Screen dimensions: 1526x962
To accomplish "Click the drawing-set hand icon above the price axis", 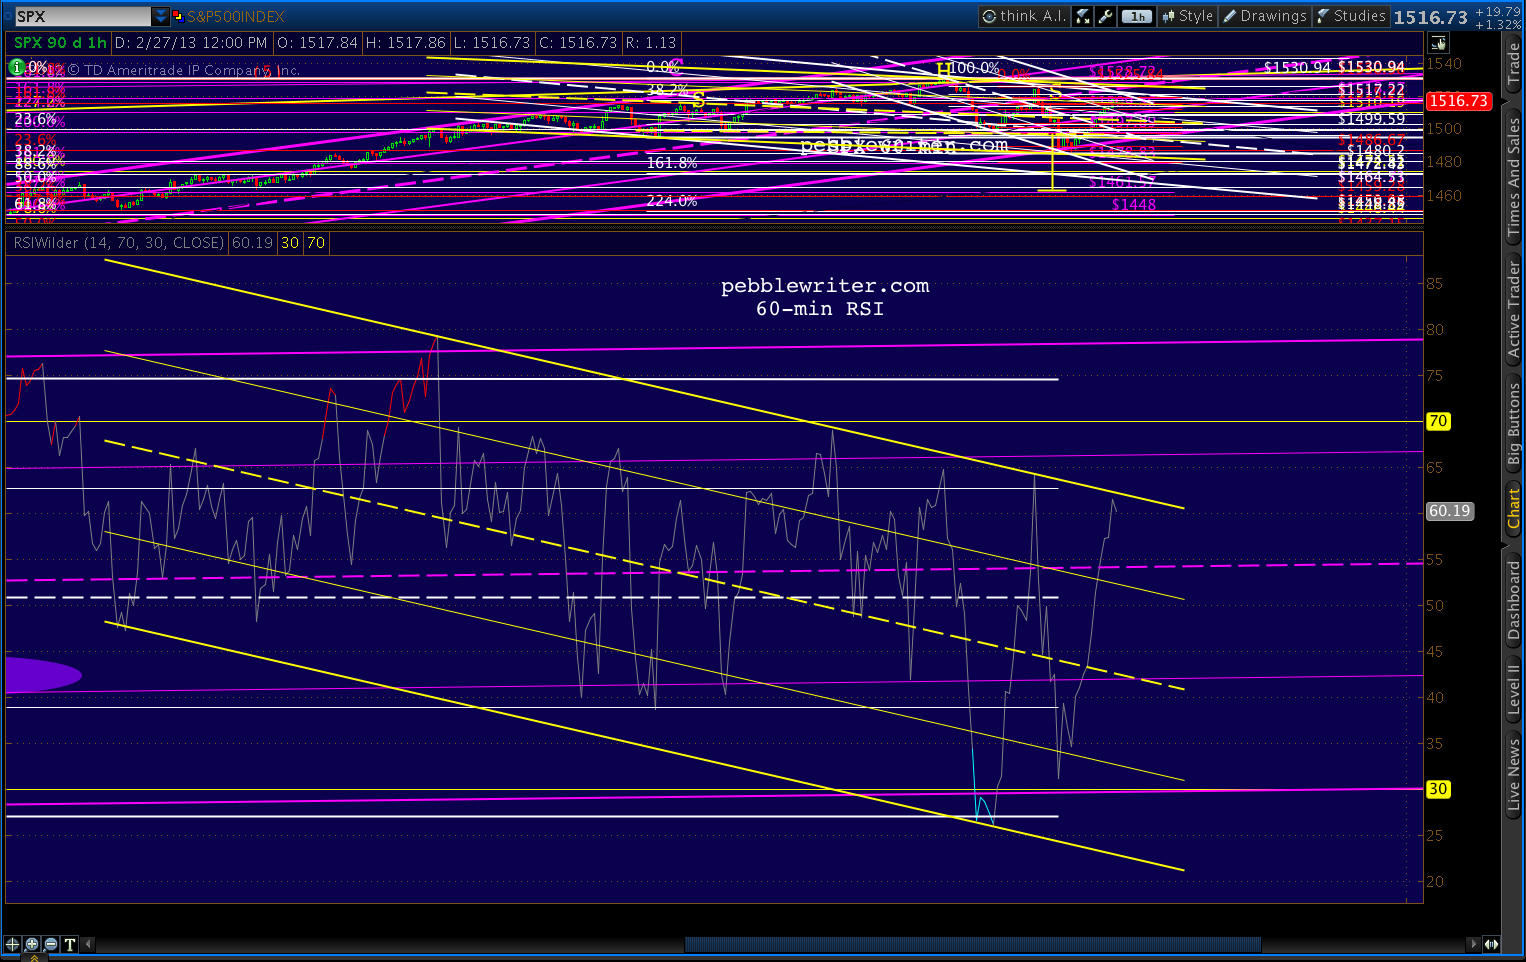I will tap(1438, 43).
